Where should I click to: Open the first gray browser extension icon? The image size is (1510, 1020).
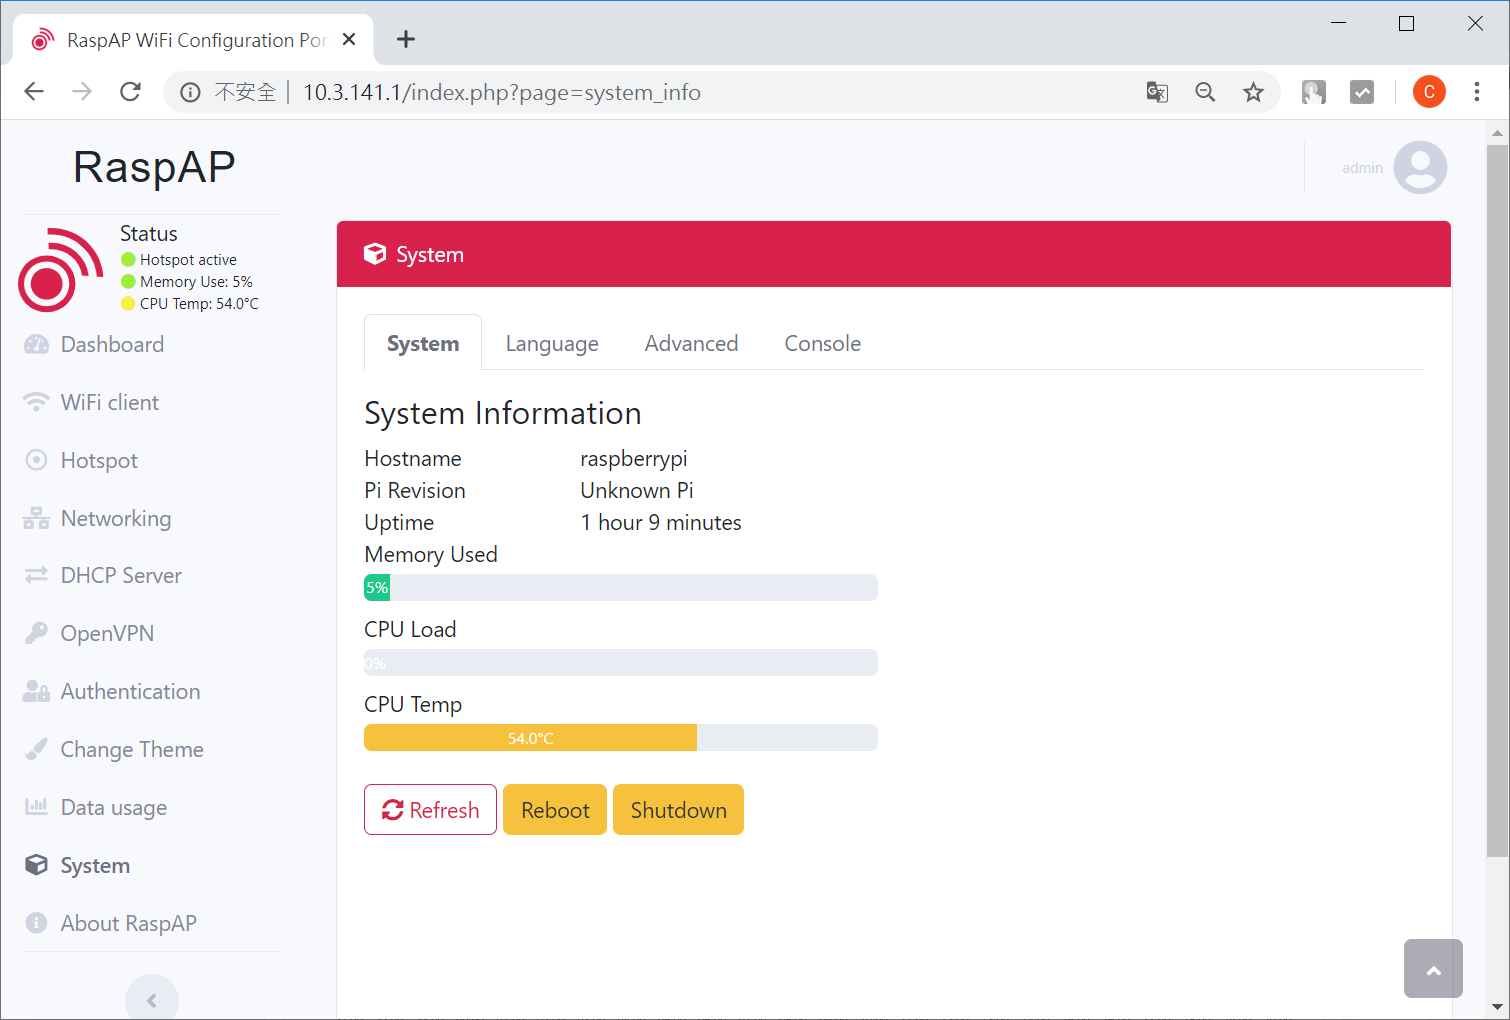[1314, 92]
